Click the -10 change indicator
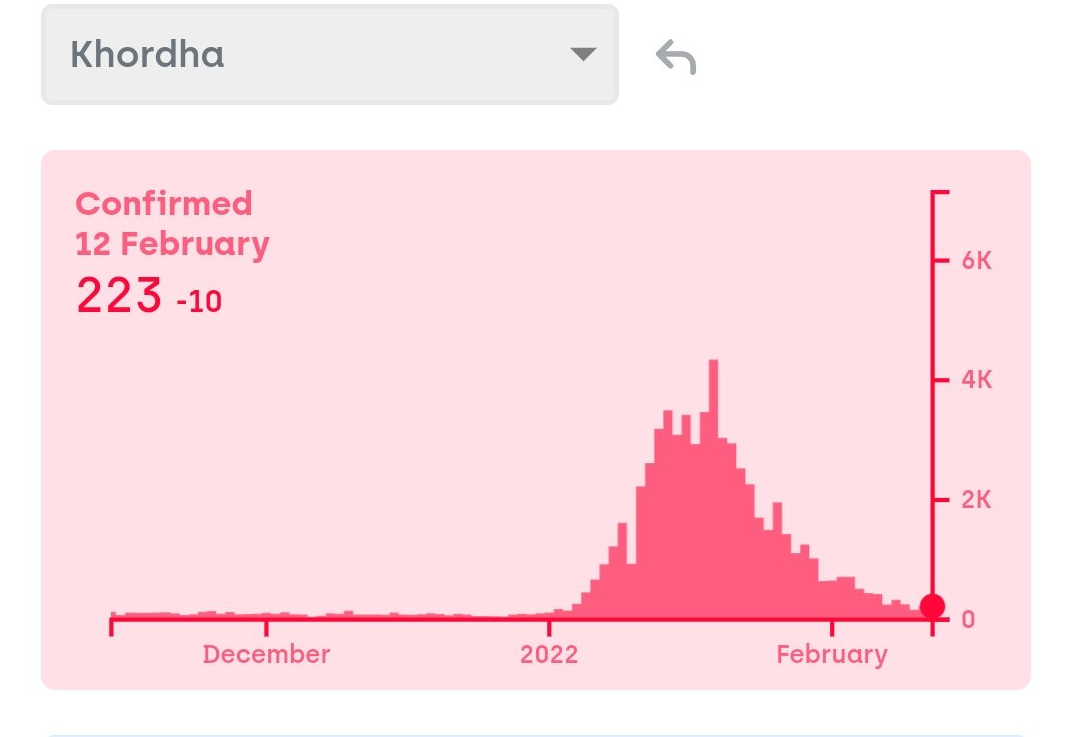The image size is (1075, 737). (199, 301)
